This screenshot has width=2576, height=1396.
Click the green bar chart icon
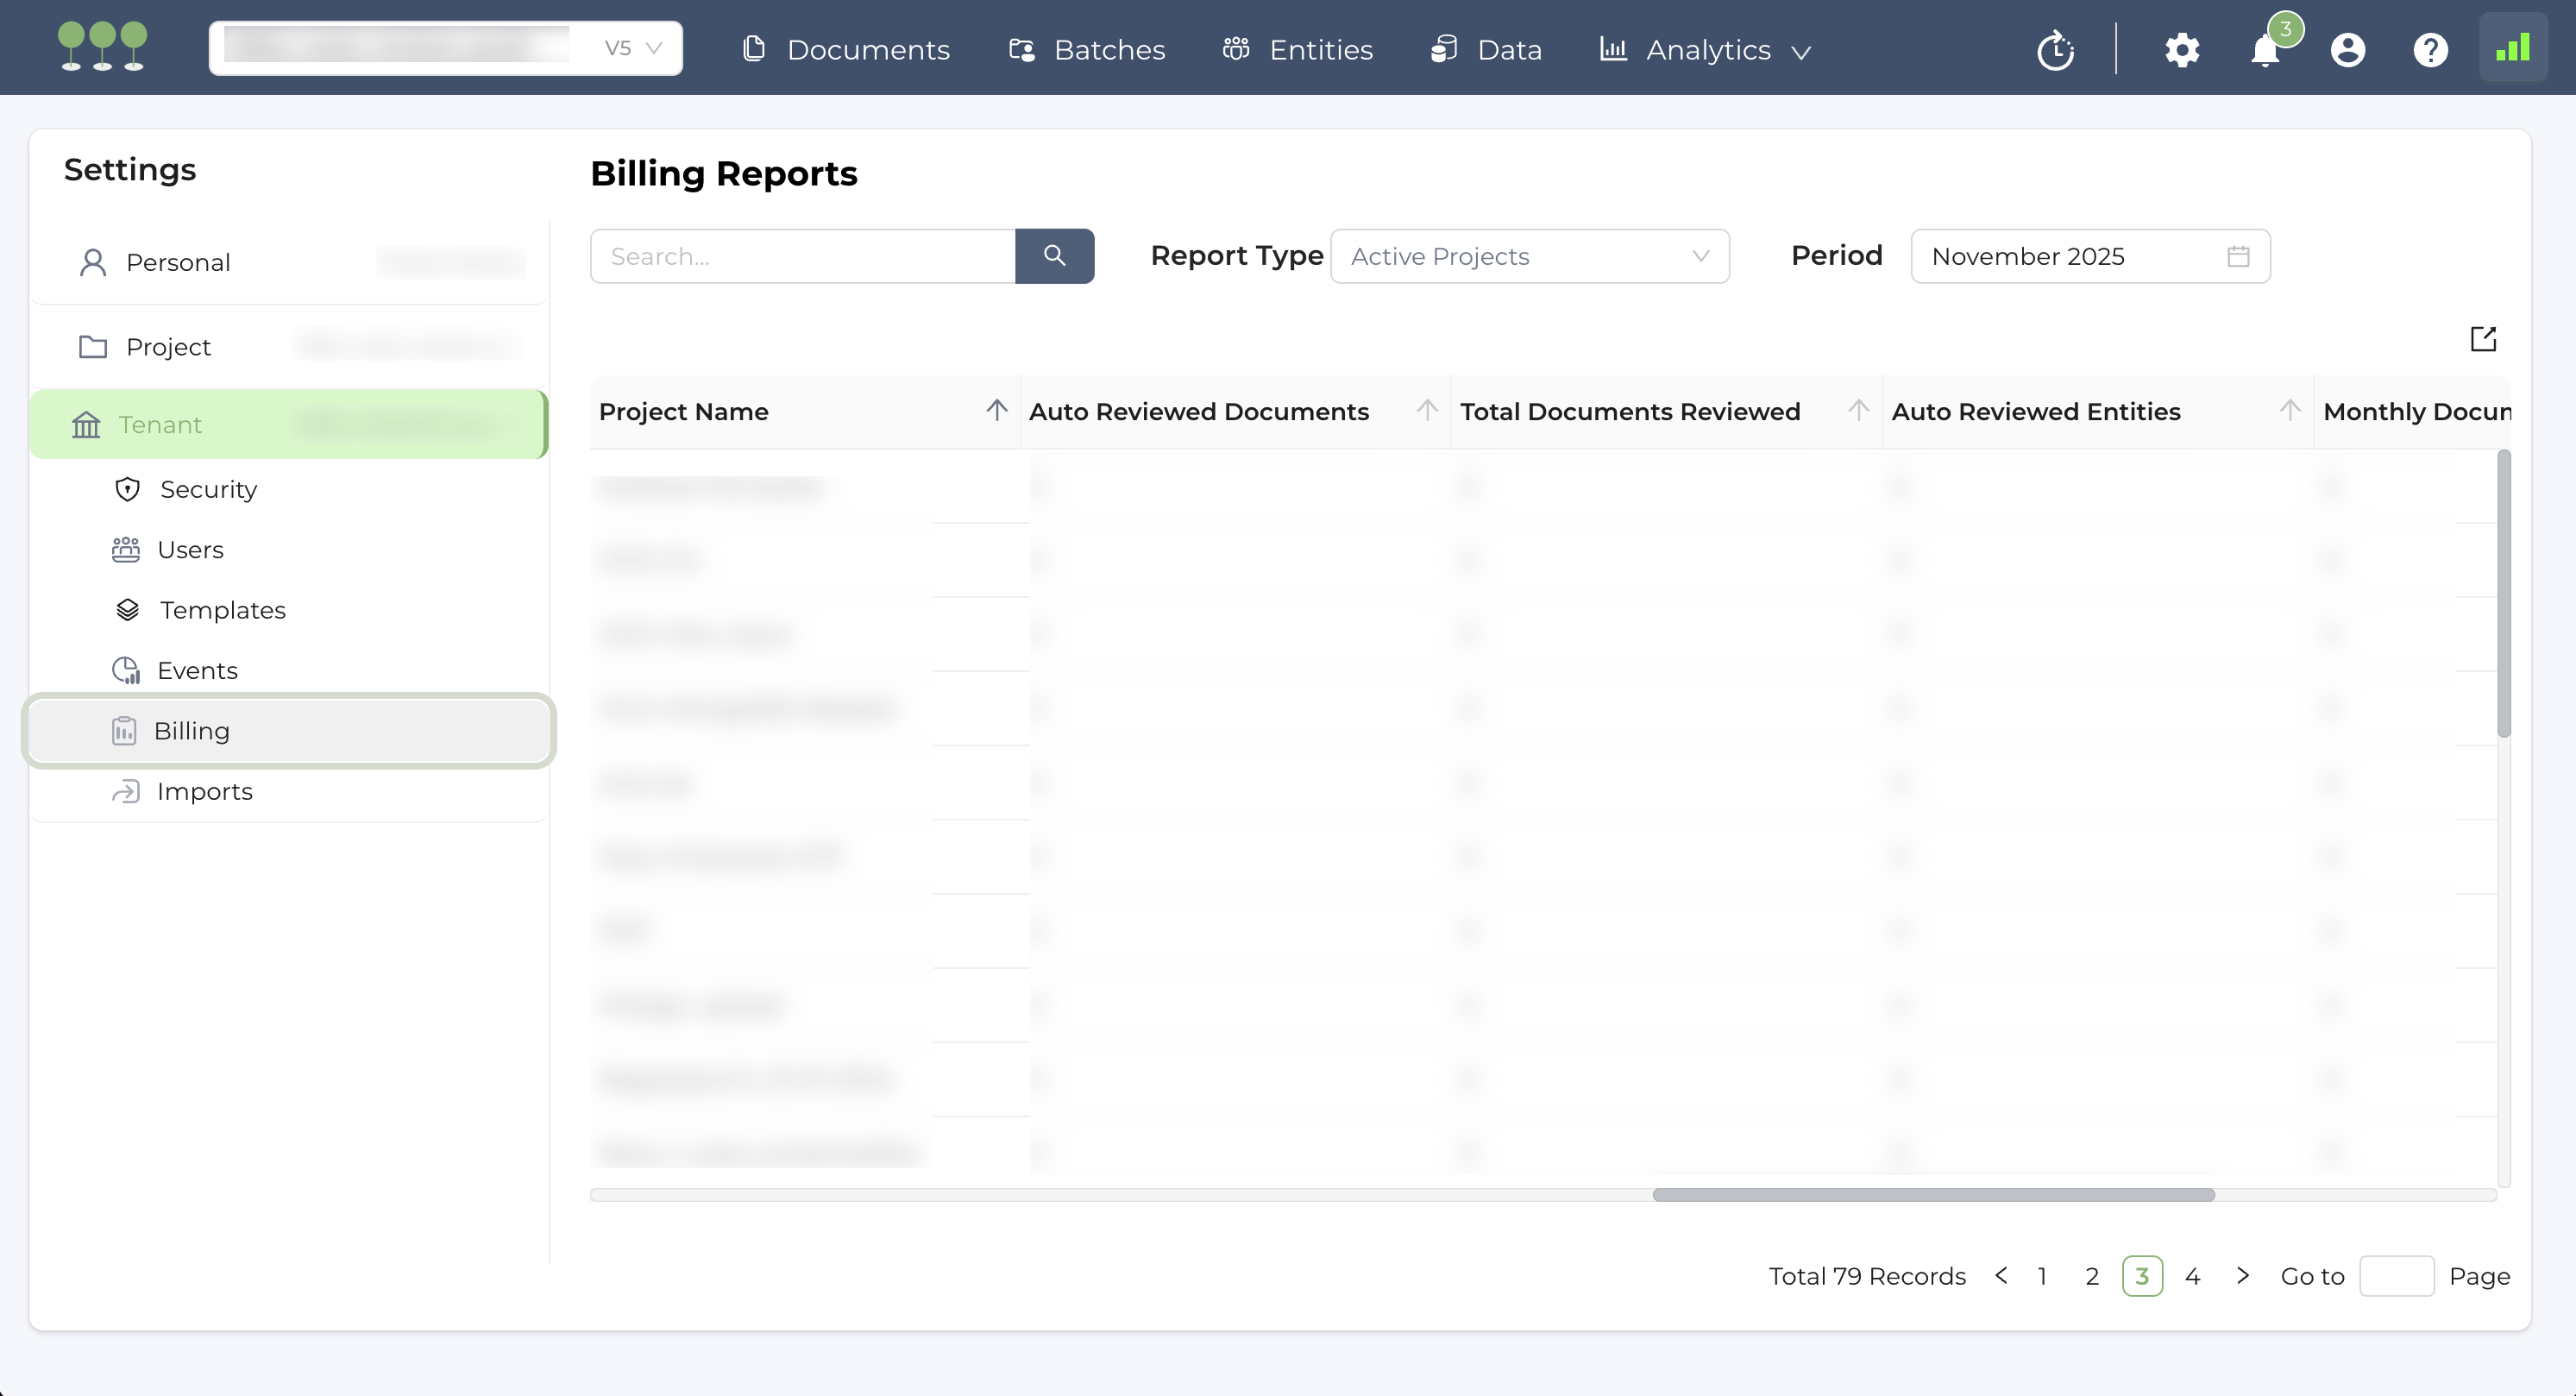click(x=2512, y=47)
